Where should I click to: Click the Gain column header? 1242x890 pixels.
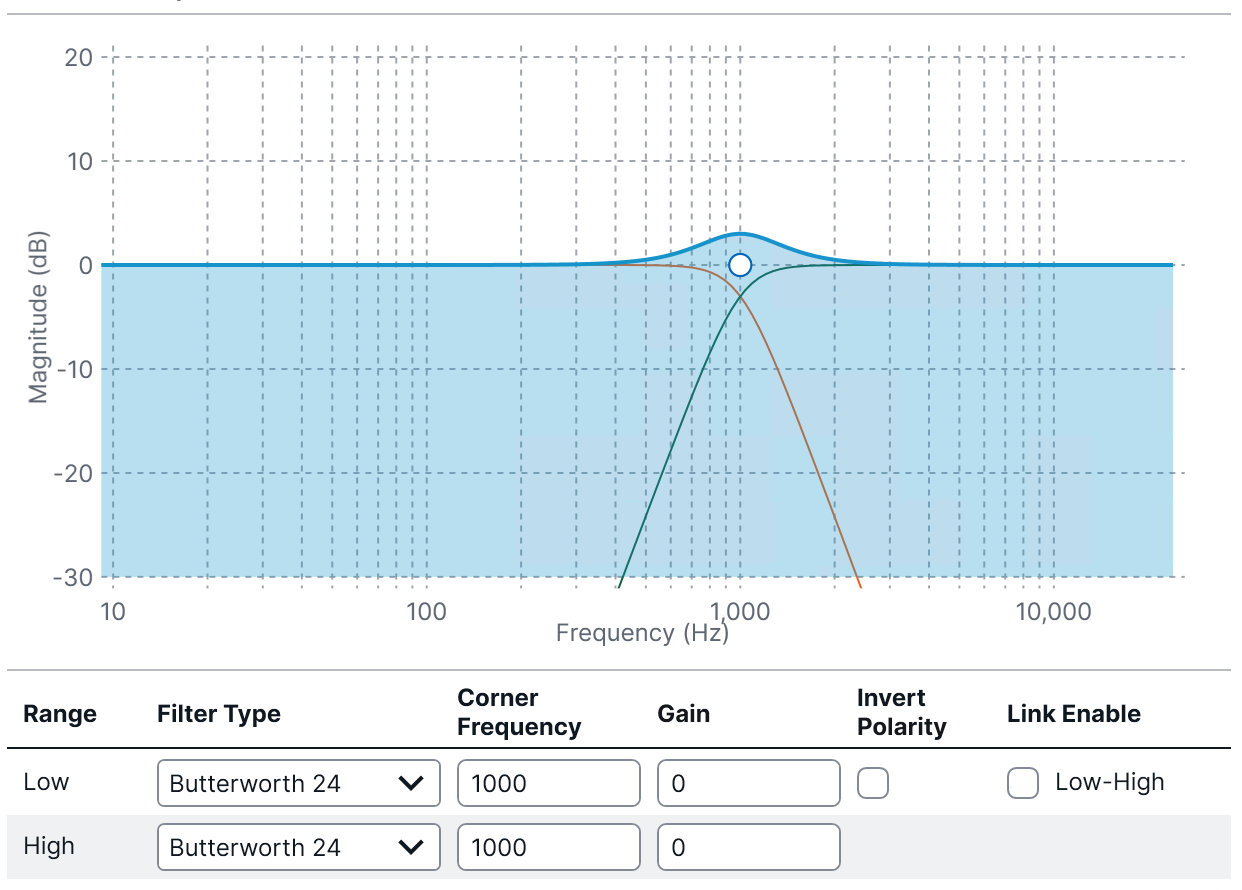684,714
